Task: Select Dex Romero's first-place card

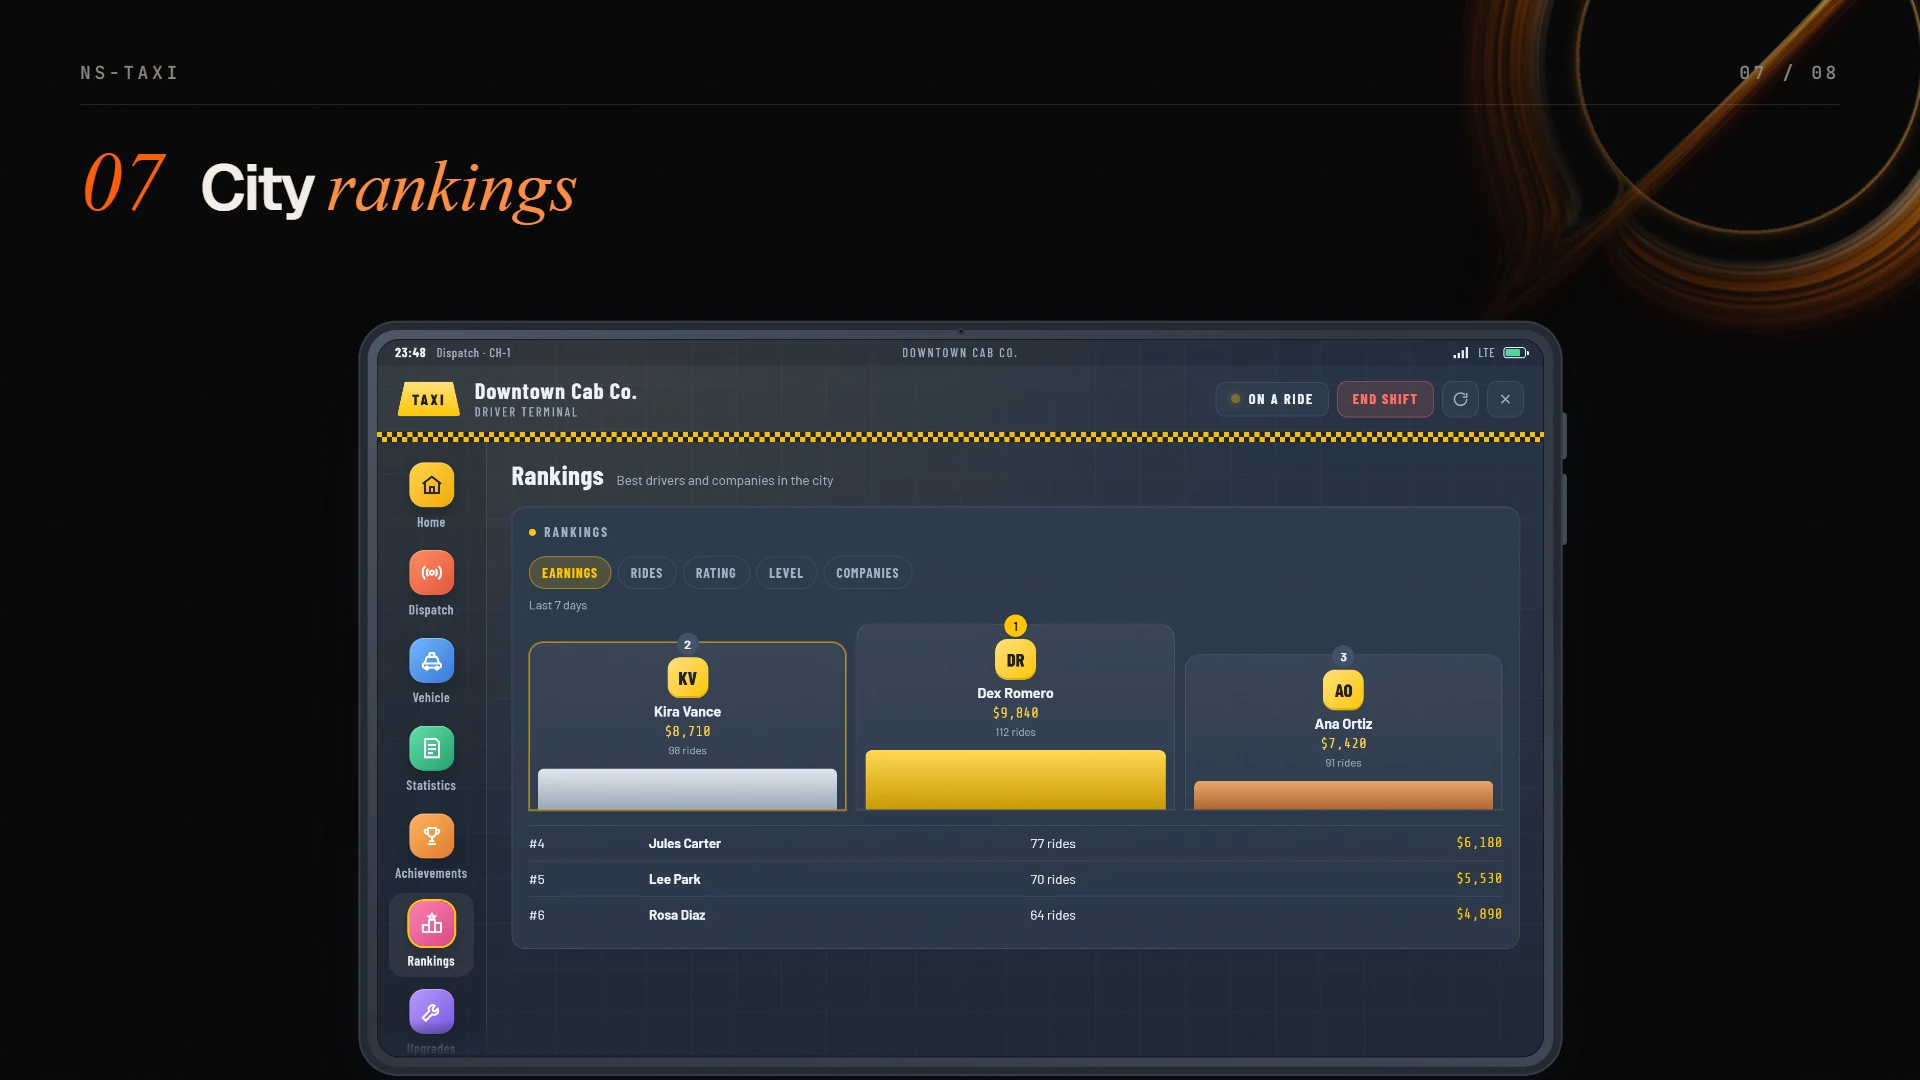Action: pos(1015,717)
